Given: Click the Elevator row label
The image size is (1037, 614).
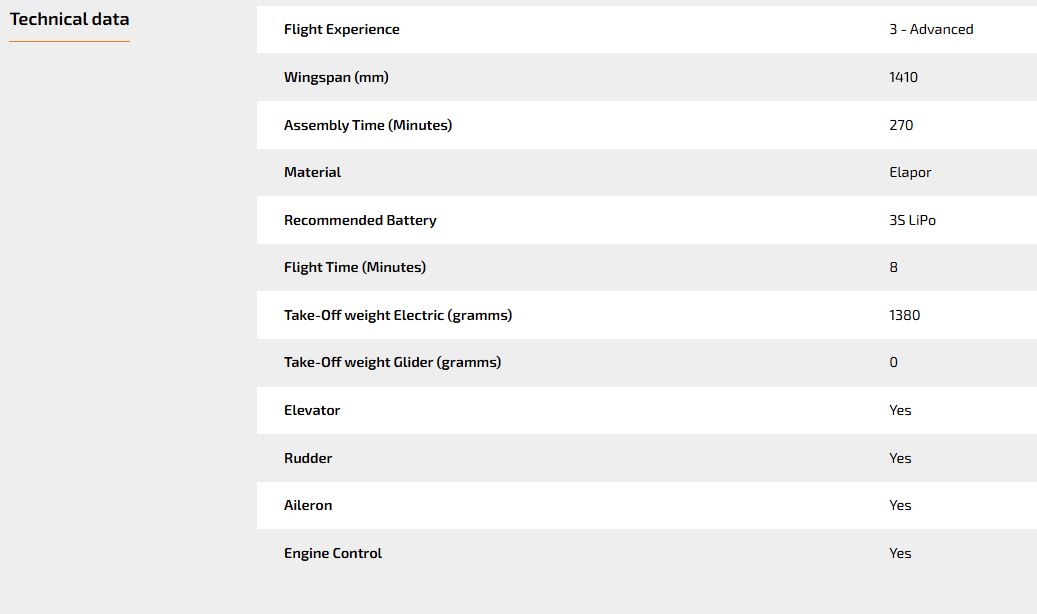Looking at the screenshot, I should click(x=312, y=410).
